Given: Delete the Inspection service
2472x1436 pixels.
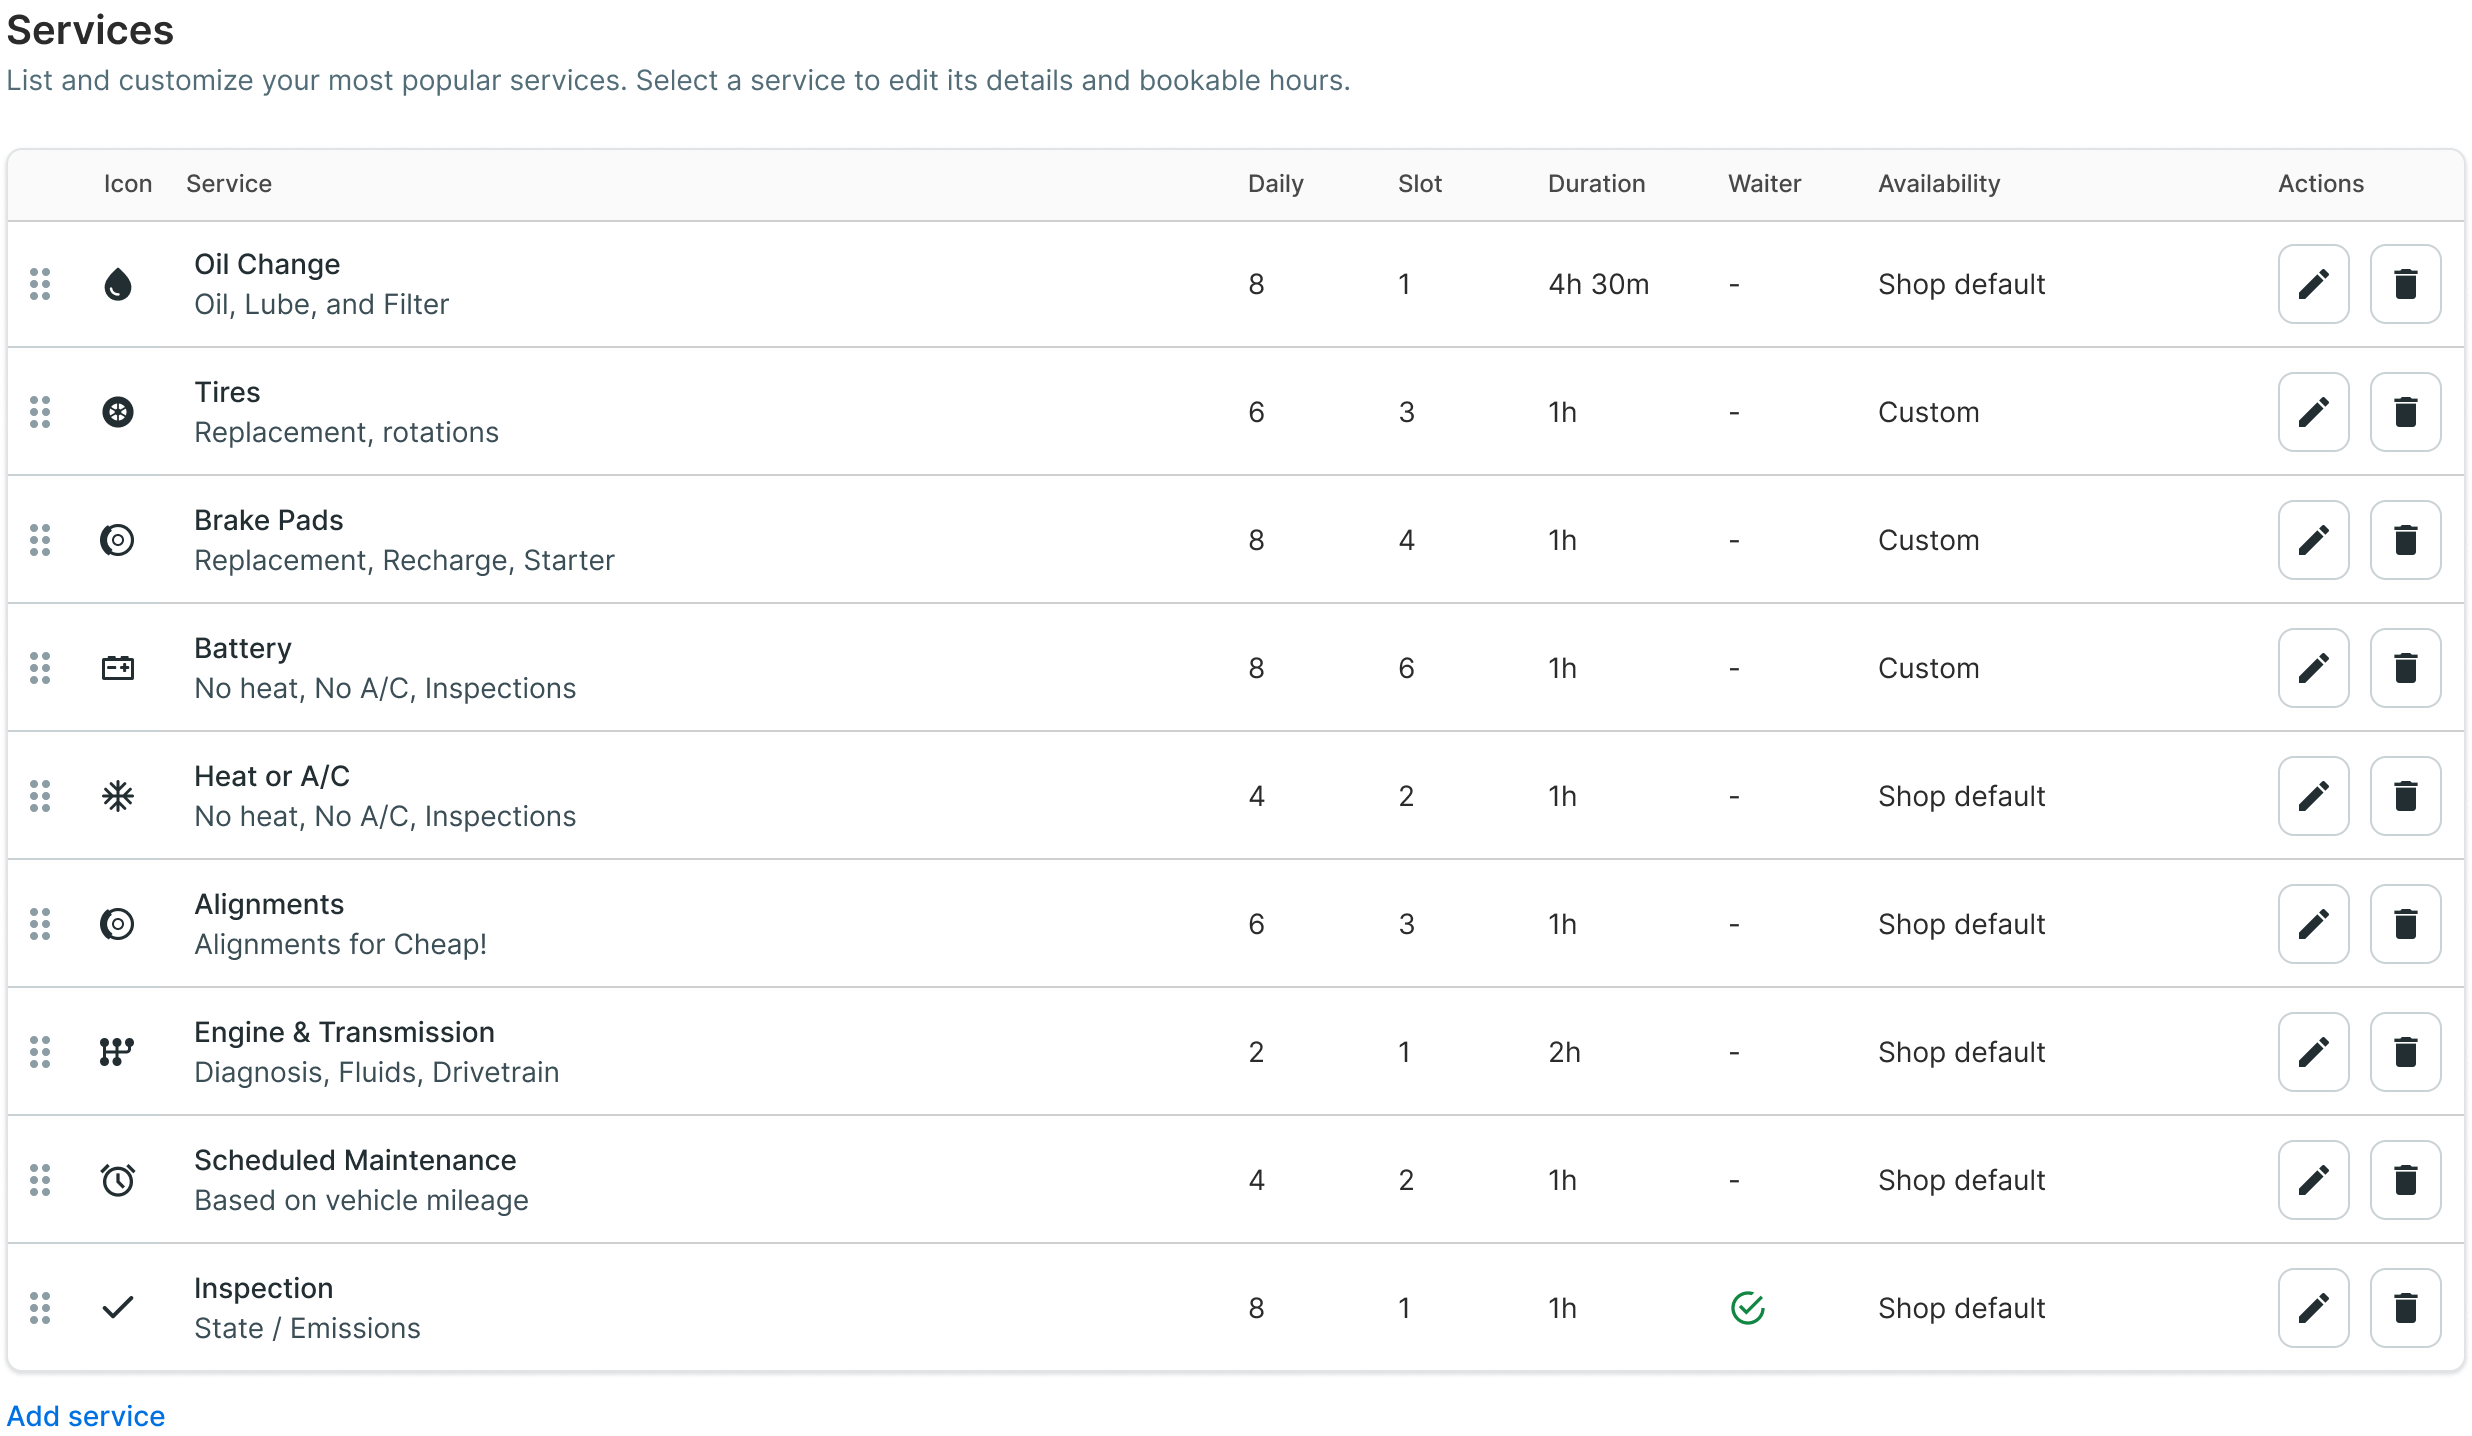Looking at the screenshot, I should click(x=2405, y=1308).
